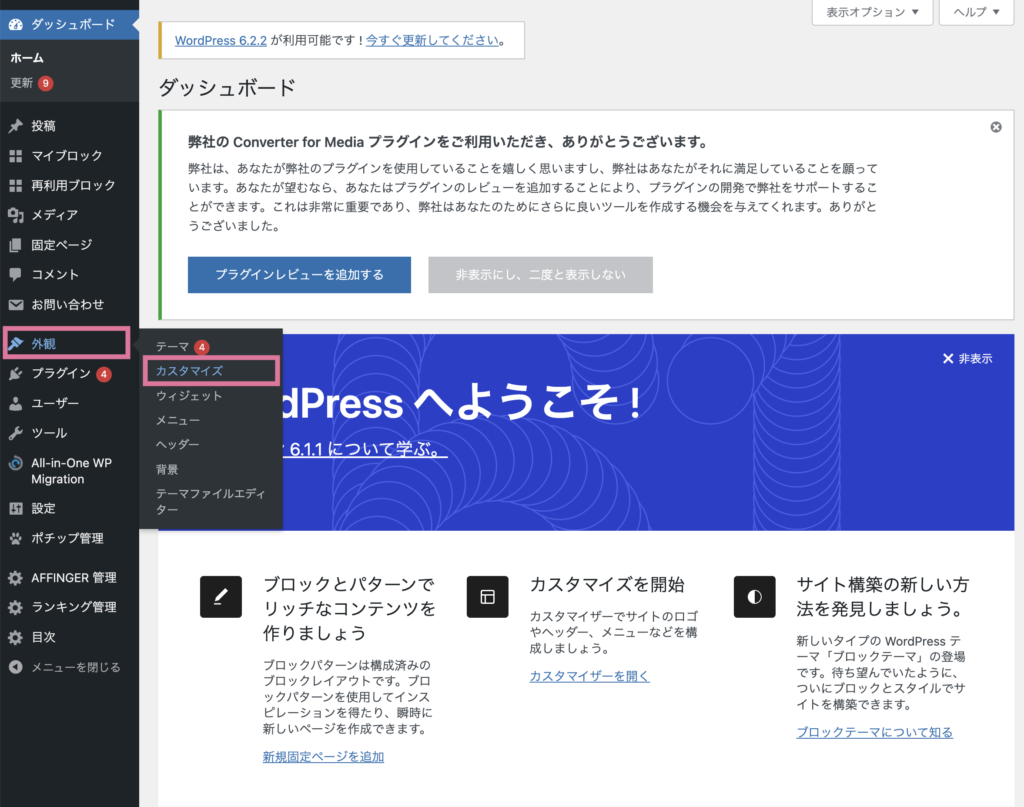1024x807 pixels.
Task: Click the pages icon beside 固定ページ
Action: coord(16,245)
